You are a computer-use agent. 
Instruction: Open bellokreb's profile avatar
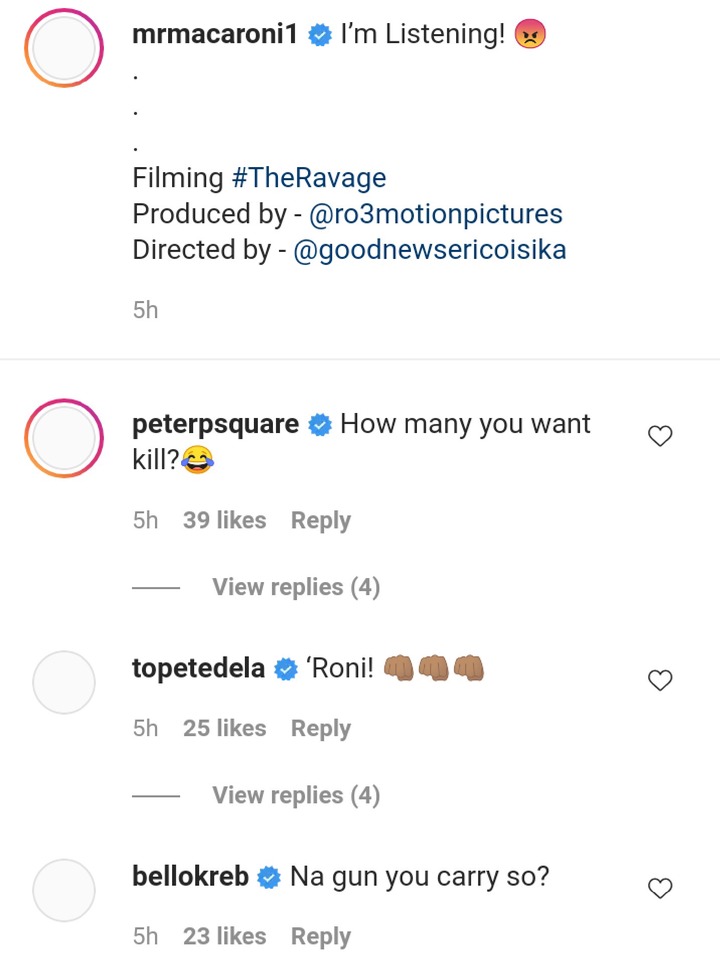click(x=64, y=890)
